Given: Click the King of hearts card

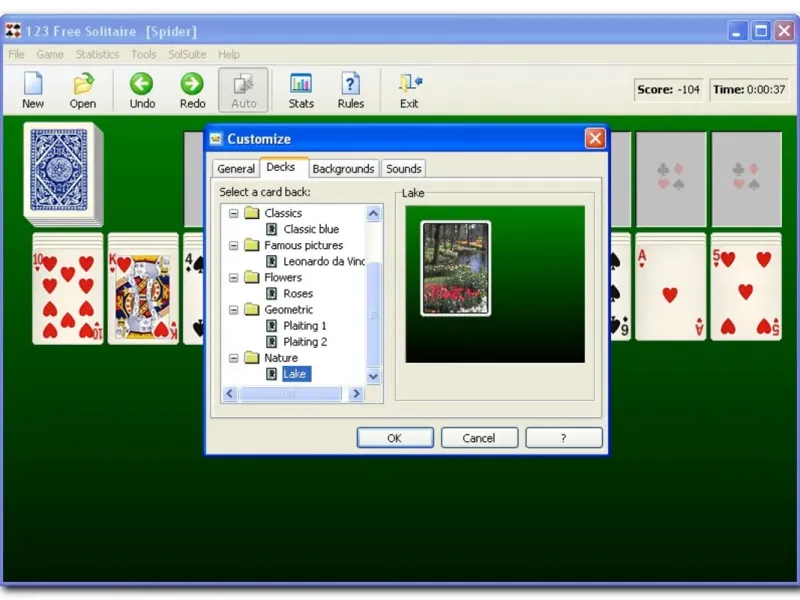Looking at the screenshot, I should click(x=143, y=296).
